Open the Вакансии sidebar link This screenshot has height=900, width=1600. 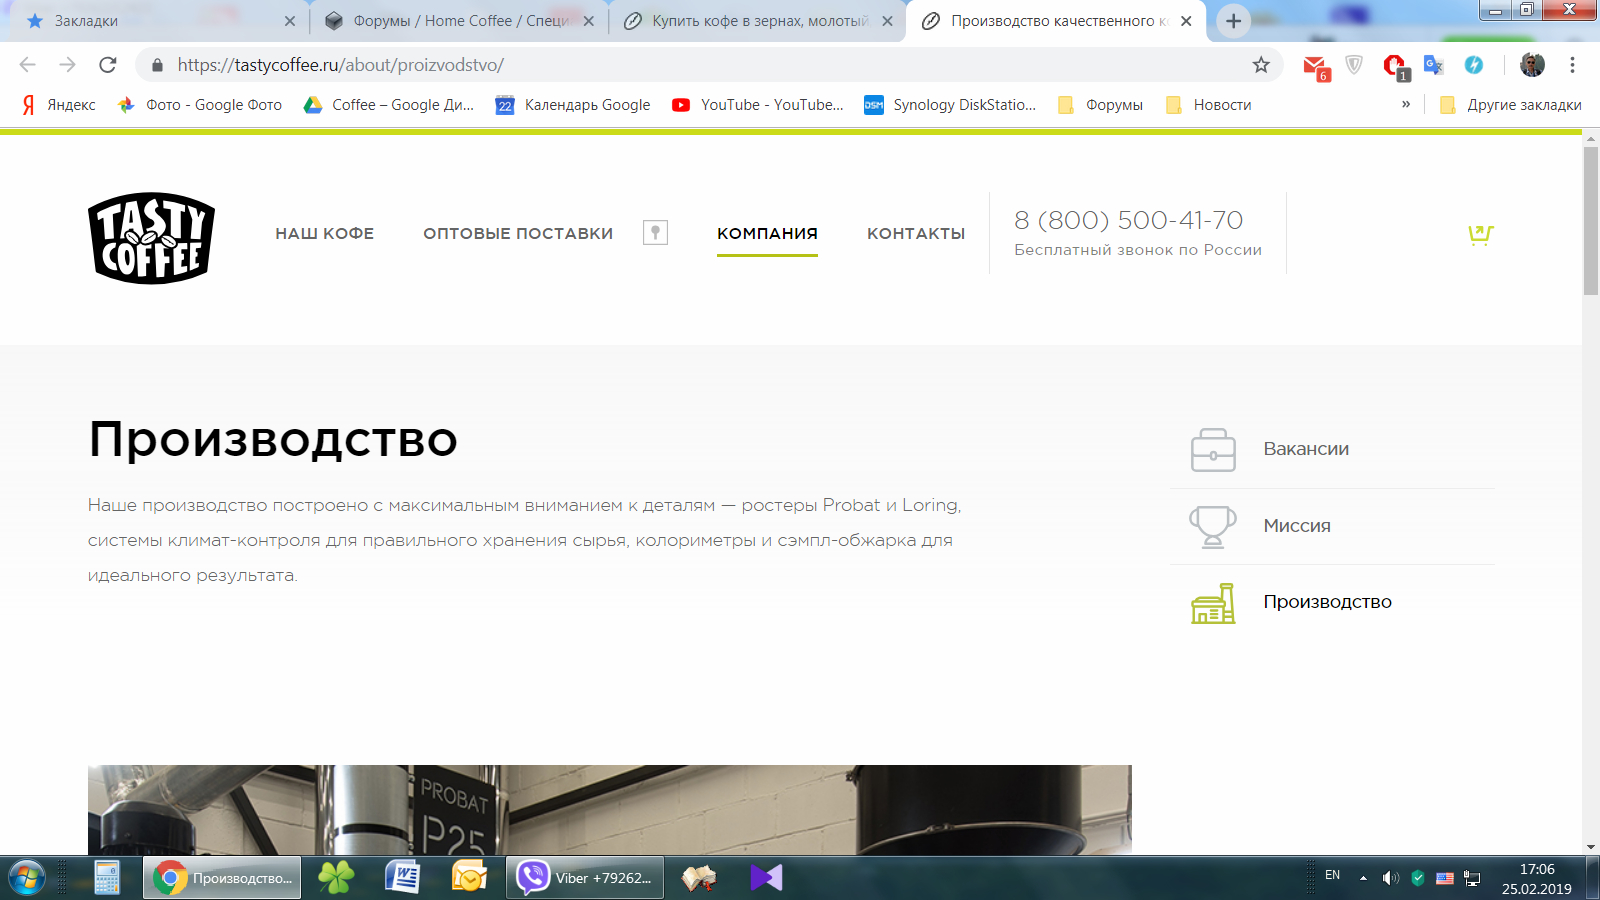[1306, 449]
